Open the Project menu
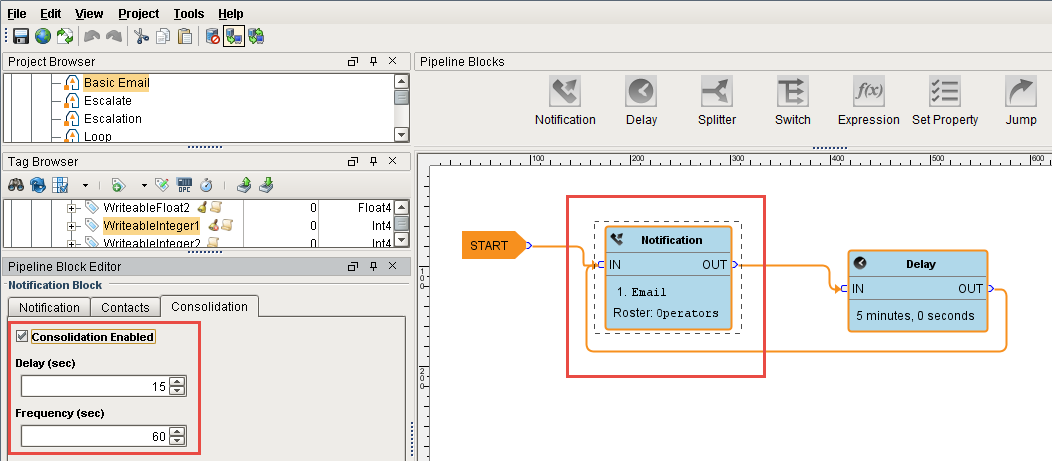This screenshot has width=1052, height=461. pos(138,14)
